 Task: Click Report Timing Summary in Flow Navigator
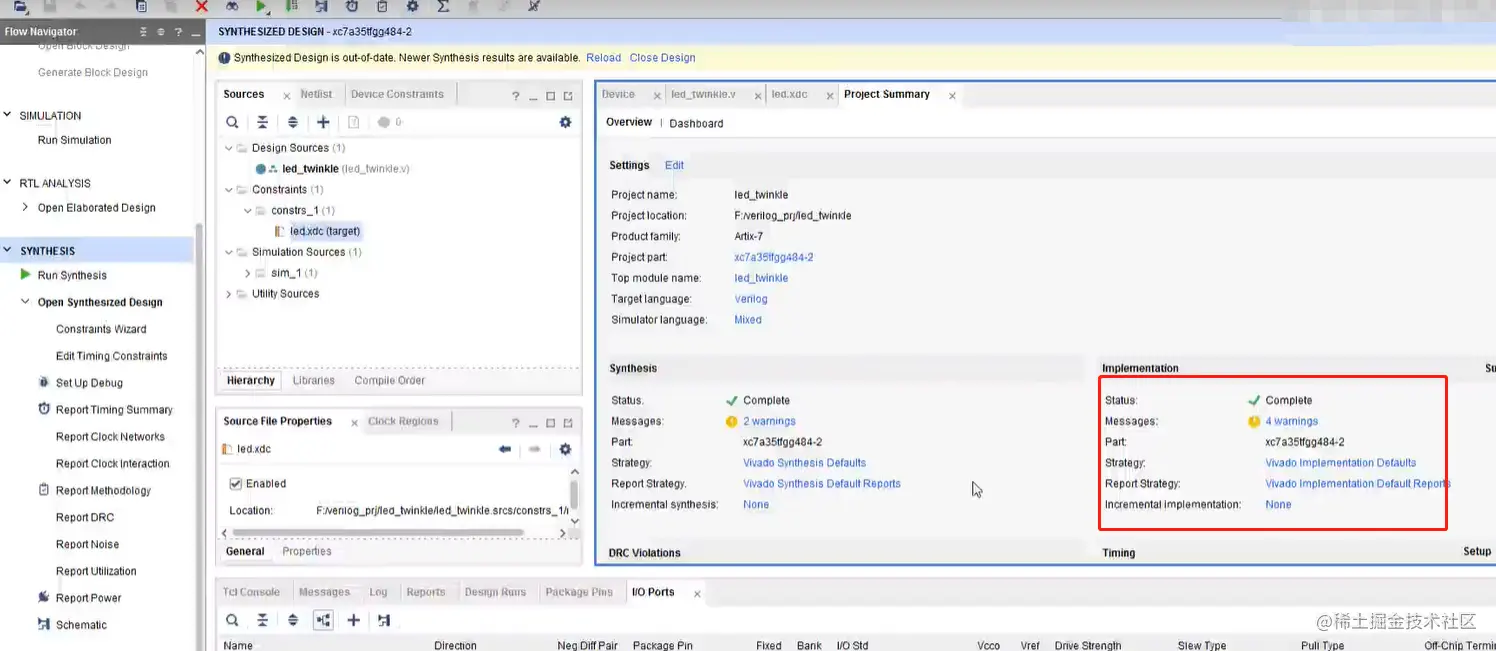pos(114,409)
